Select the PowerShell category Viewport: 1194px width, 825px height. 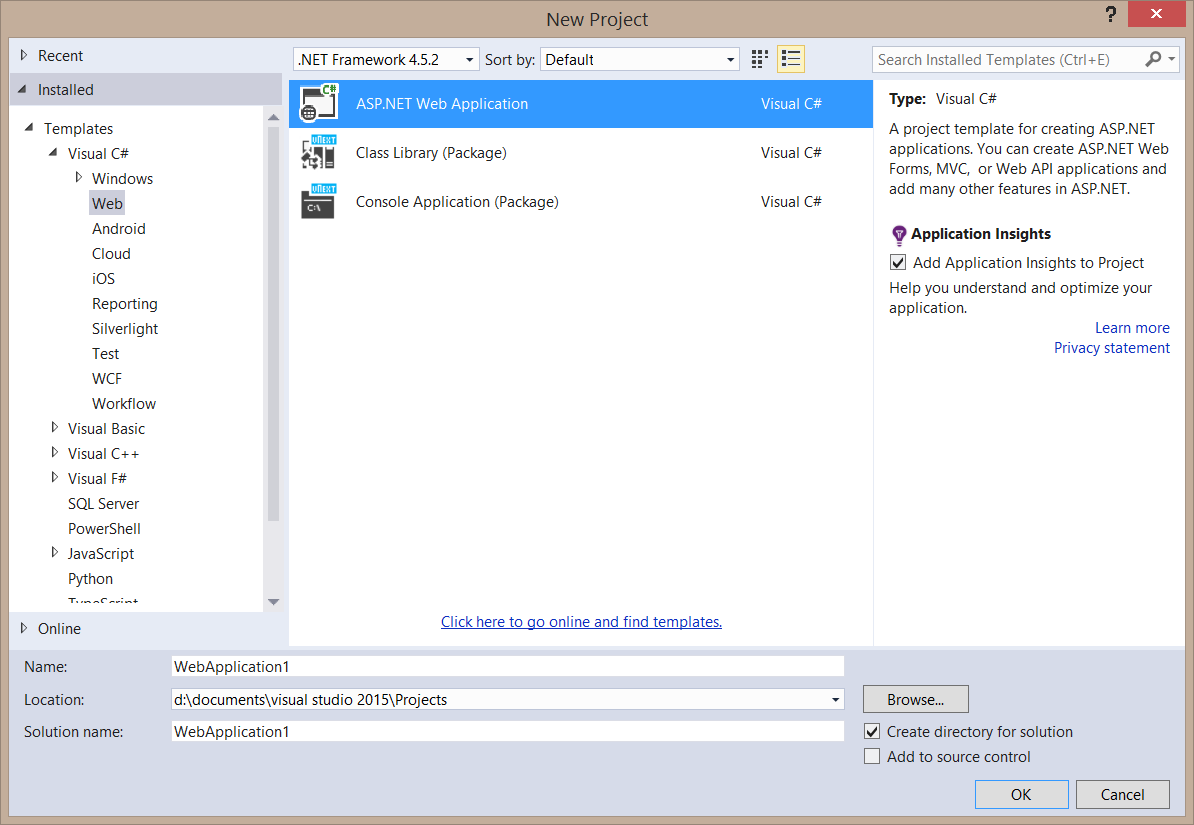point(104,529)
